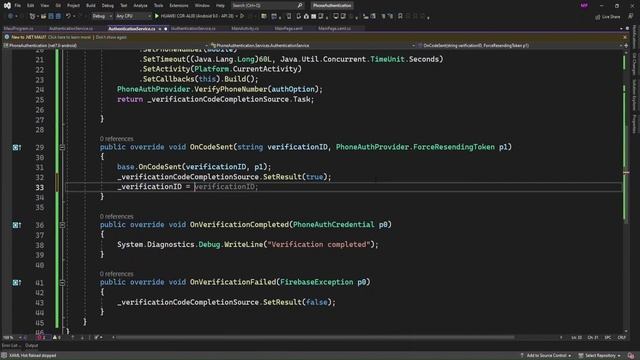Click the 'Don't show again' link
The height and width of the screenshot is (360, 640).
point(111,37)
